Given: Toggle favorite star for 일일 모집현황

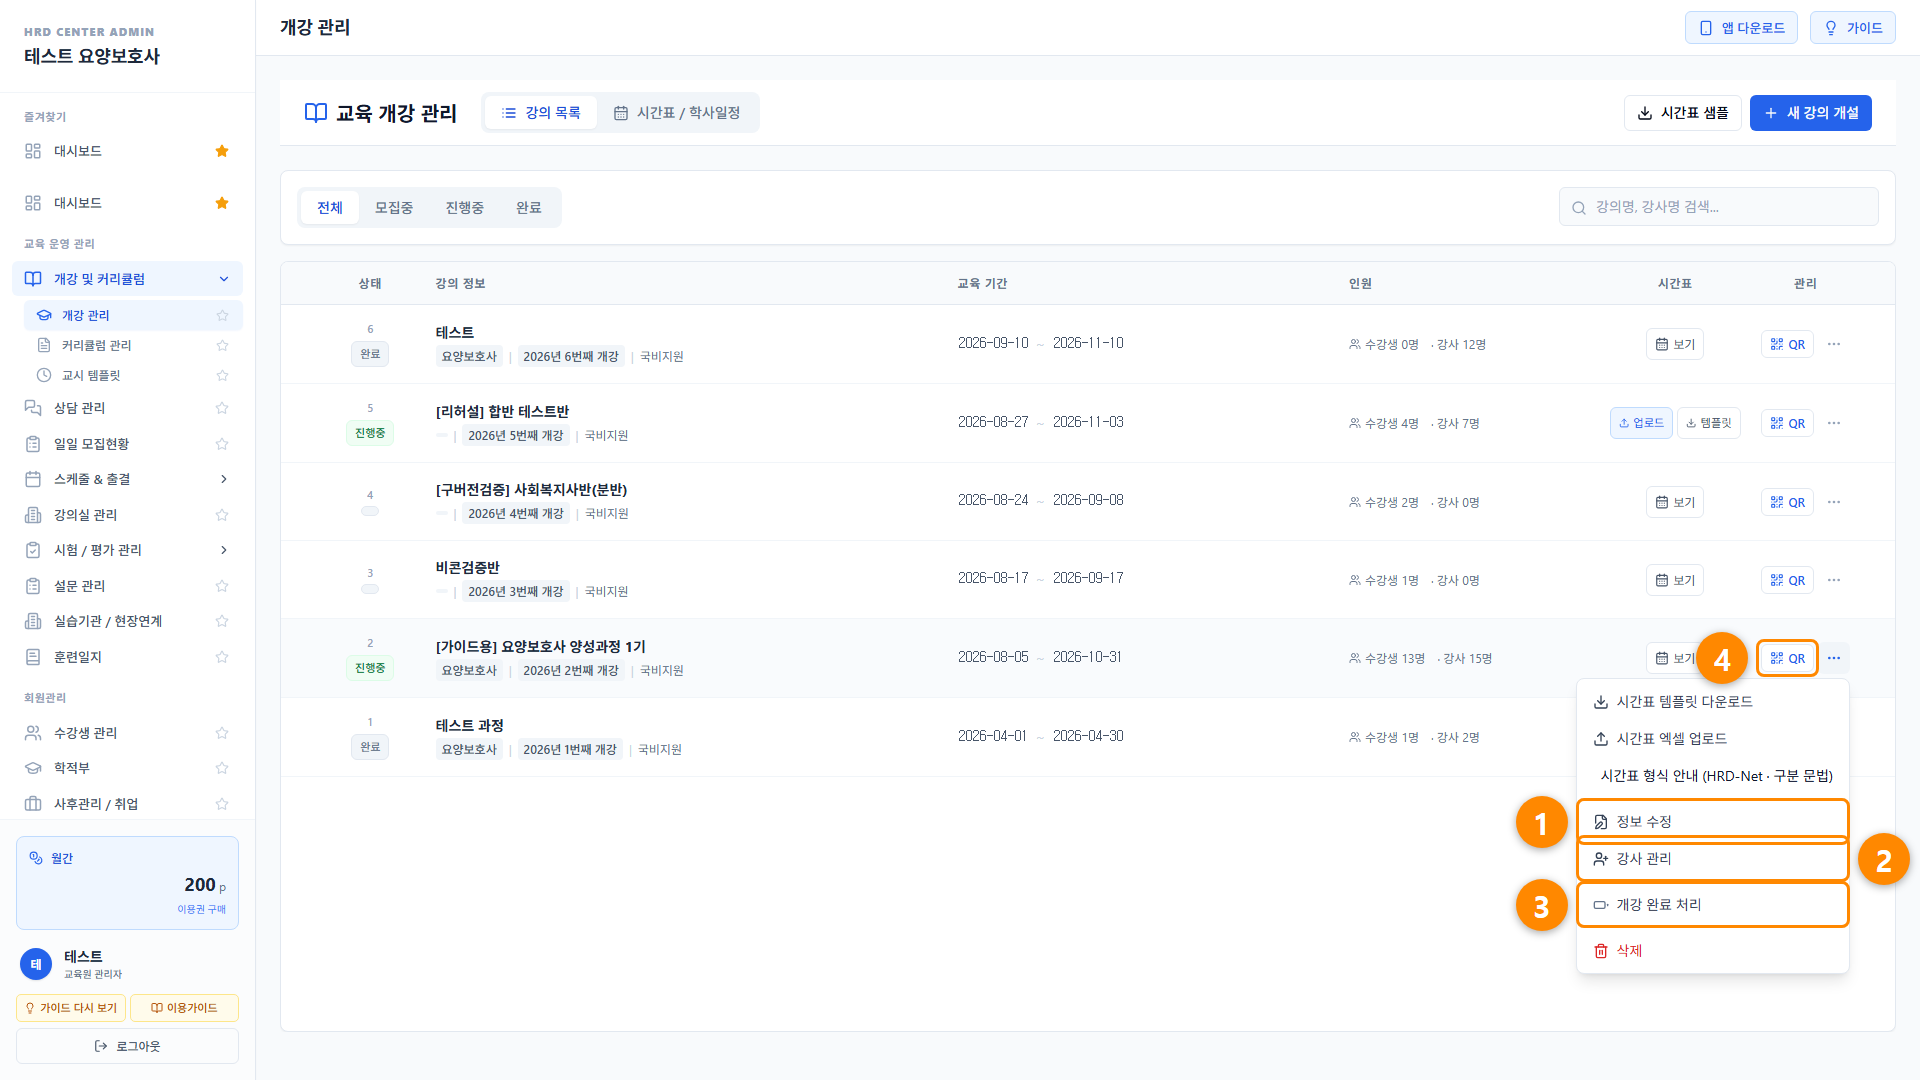Looking at the screenshot, I should tap(222, 444).
